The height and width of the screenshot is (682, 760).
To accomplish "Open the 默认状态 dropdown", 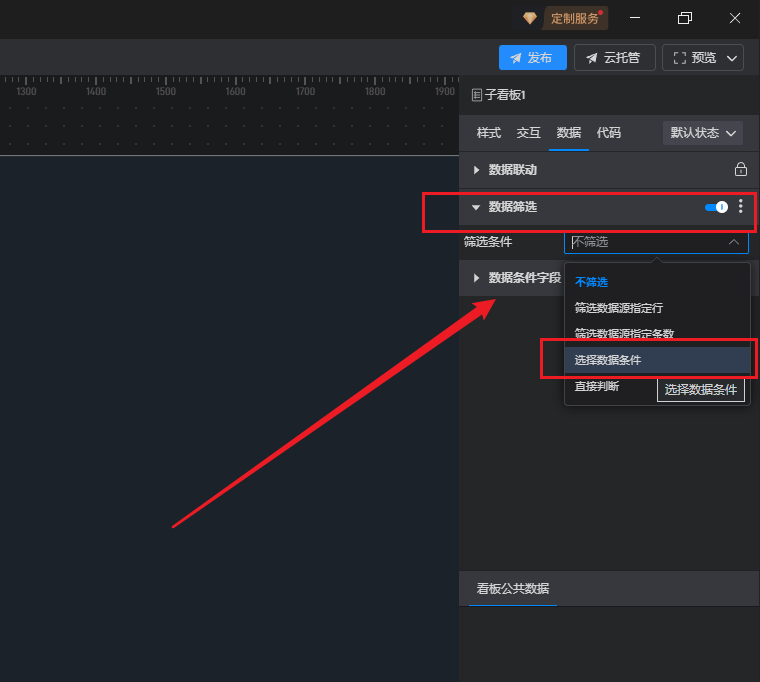I will pyautogui.click(x=705, y=133).
